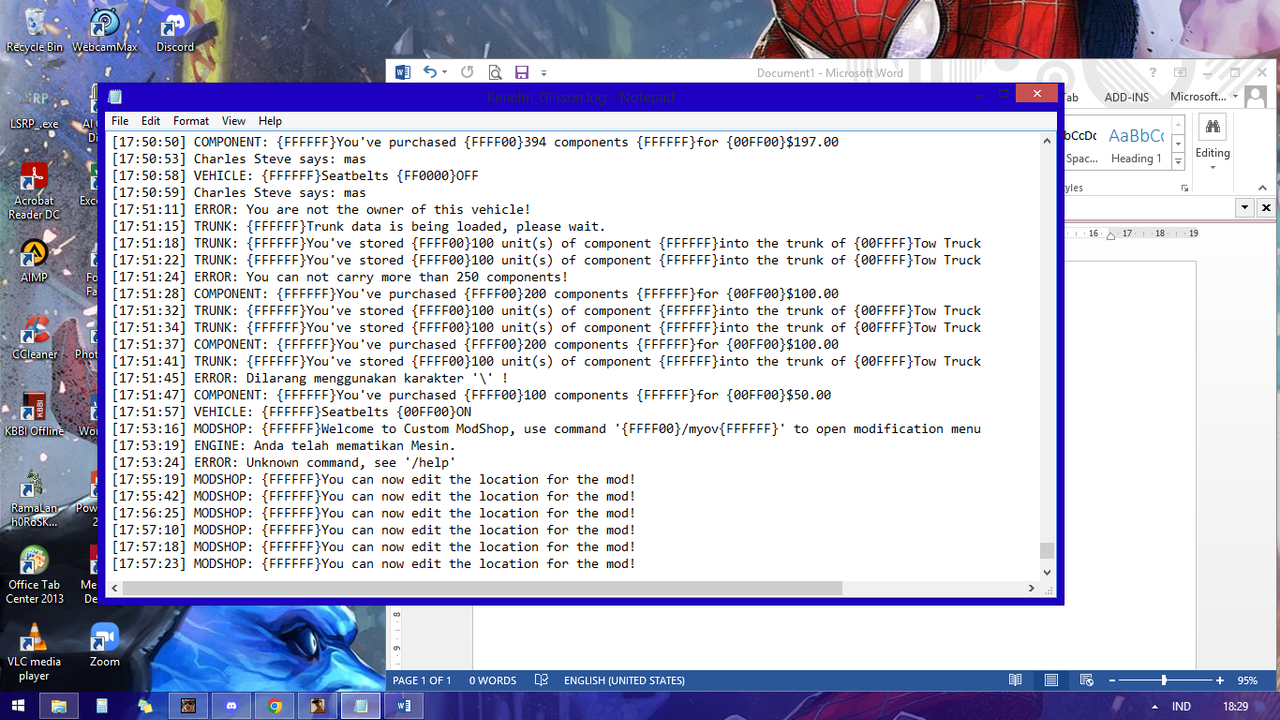Open the Recycle Bin desktop icon
Screen dimensions: 1280x720
coord(34,30)
